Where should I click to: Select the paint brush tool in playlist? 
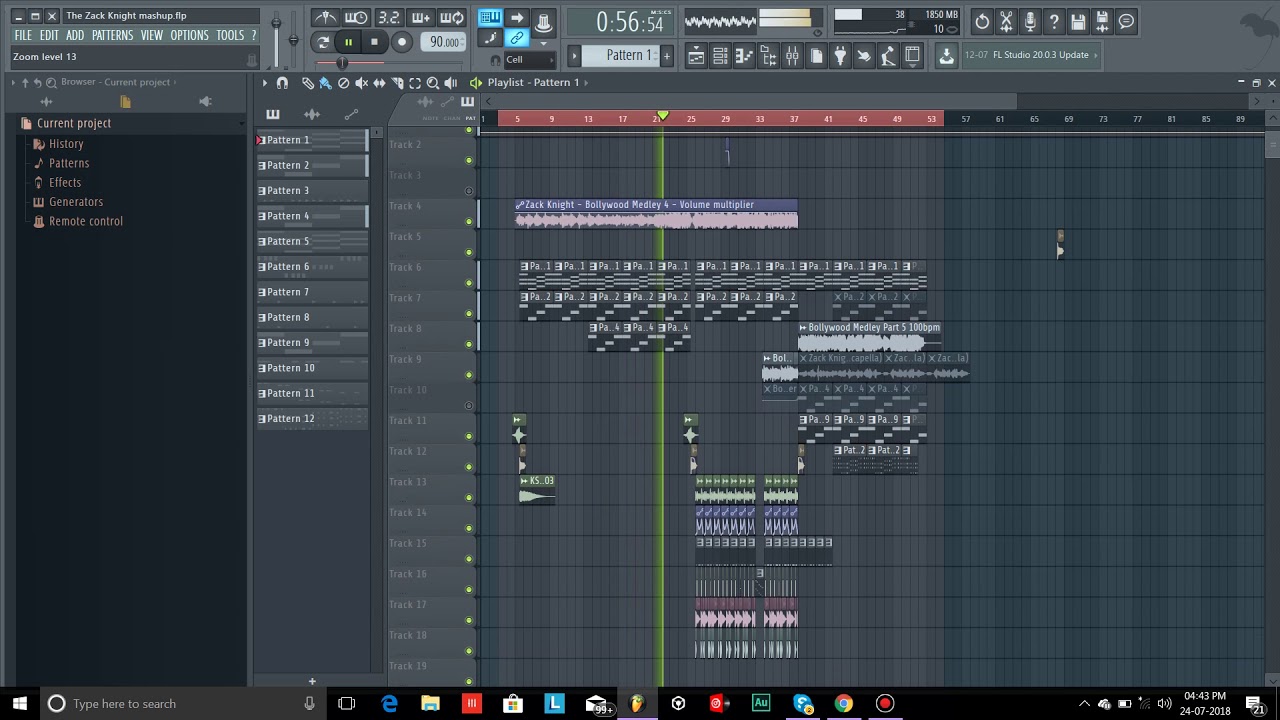click(x=326, y=83)
